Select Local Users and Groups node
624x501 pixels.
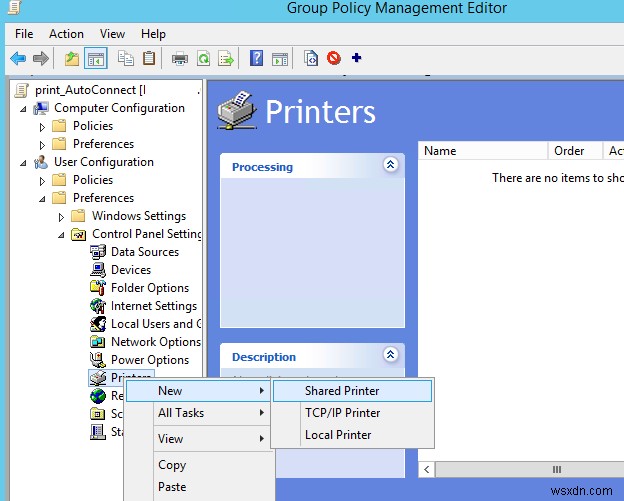pos(156,324)
